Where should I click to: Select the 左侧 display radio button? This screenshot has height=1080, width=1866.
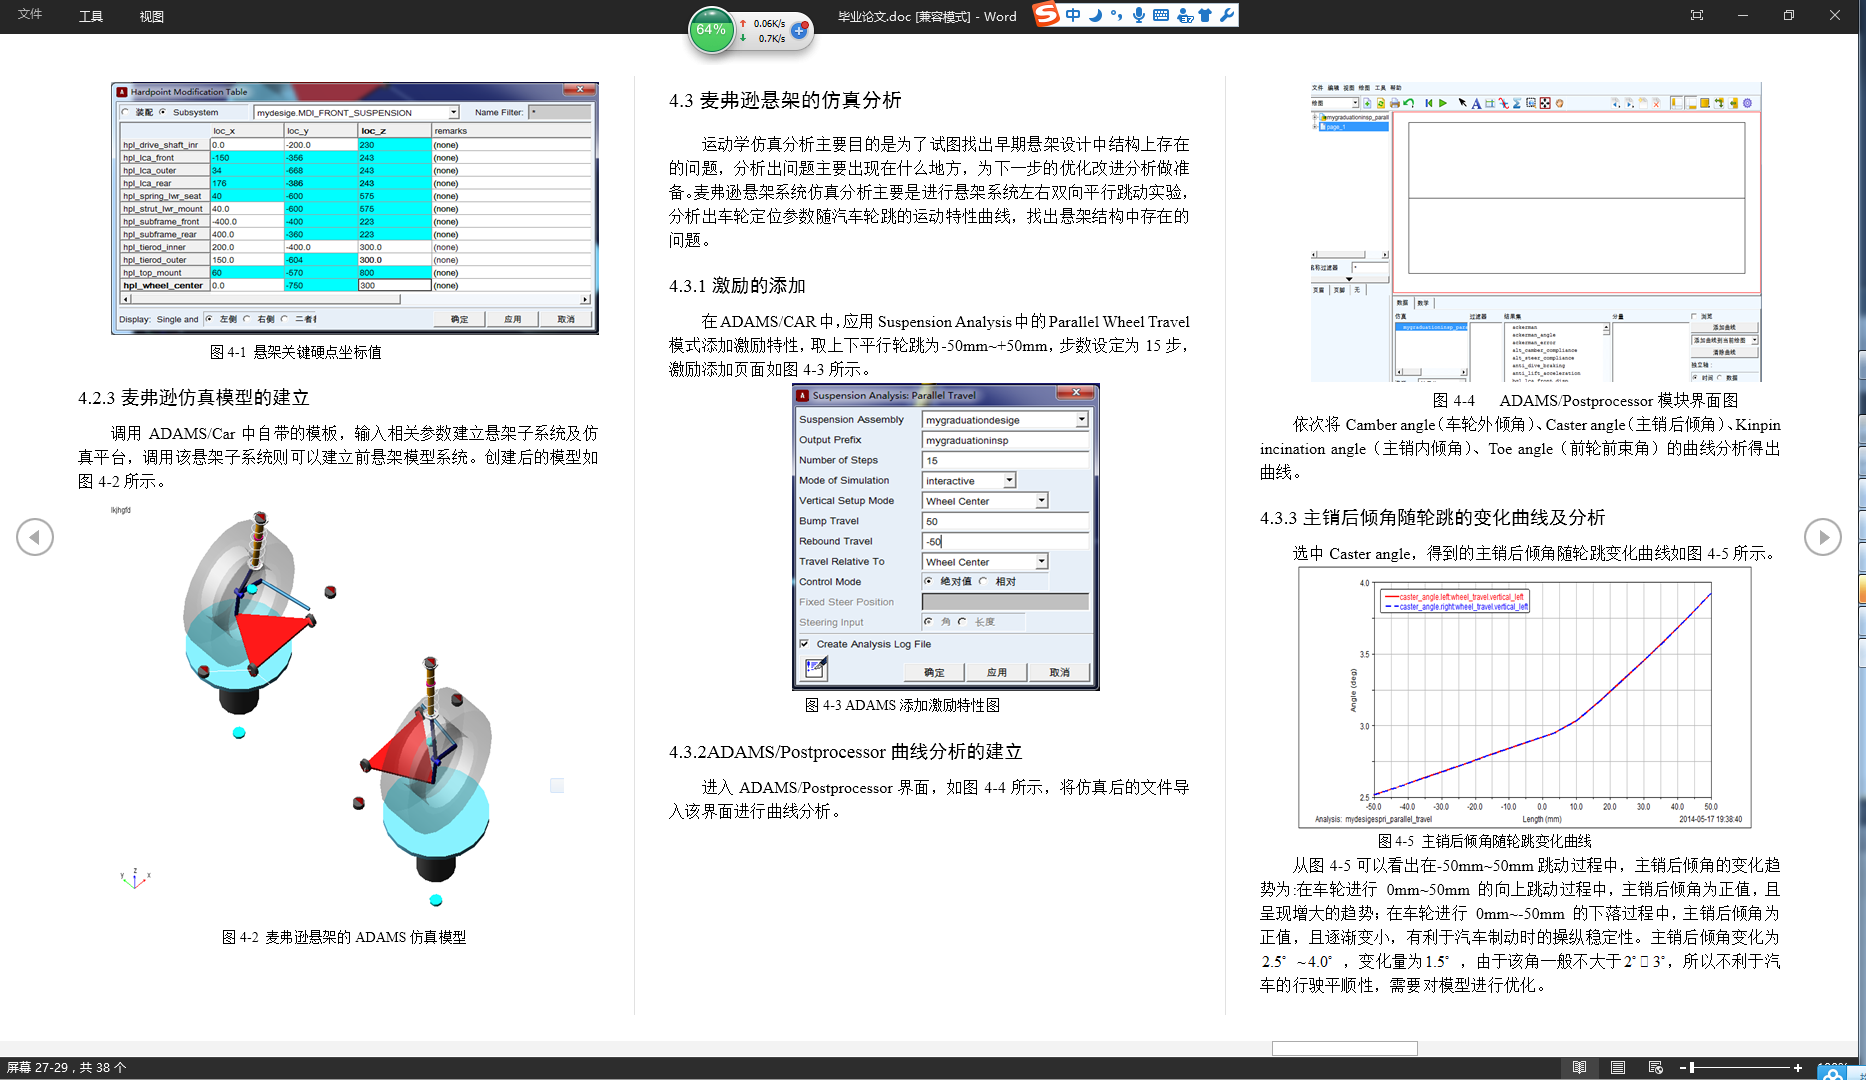(209, 319)
